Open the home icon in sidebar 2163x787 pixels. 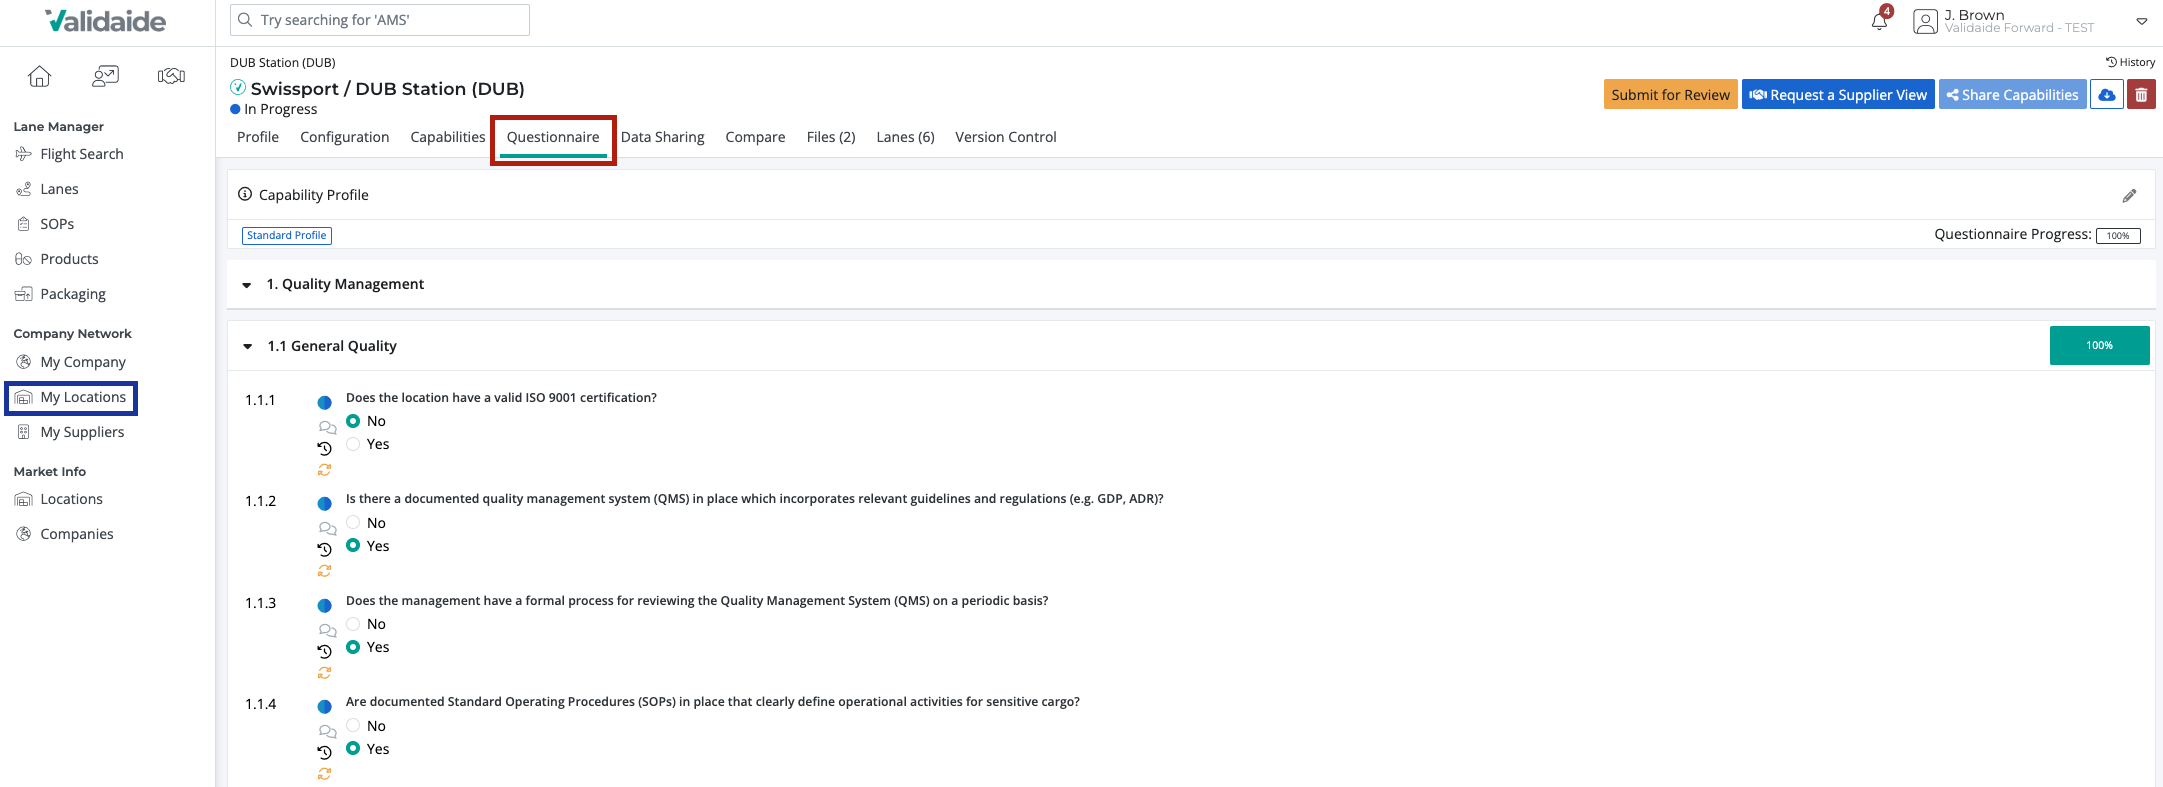[39, 76]
